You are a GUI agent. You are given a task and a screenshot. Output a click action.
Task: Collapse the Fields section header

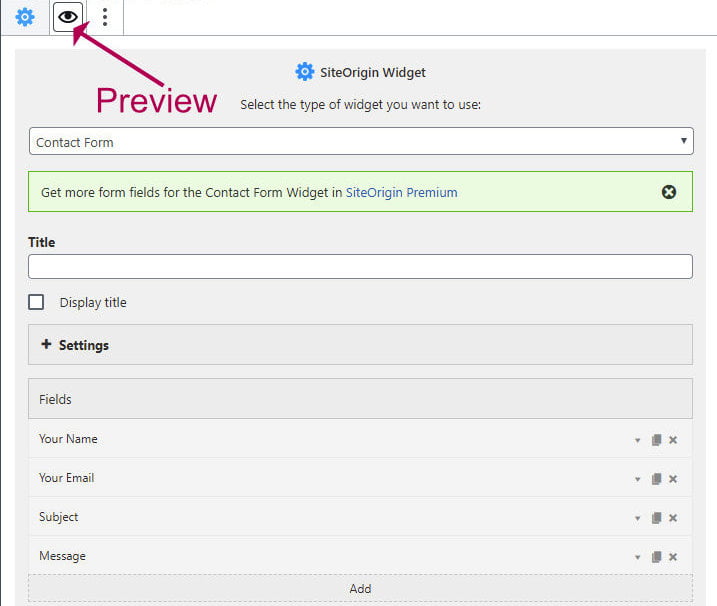click(x=360, y=399)
